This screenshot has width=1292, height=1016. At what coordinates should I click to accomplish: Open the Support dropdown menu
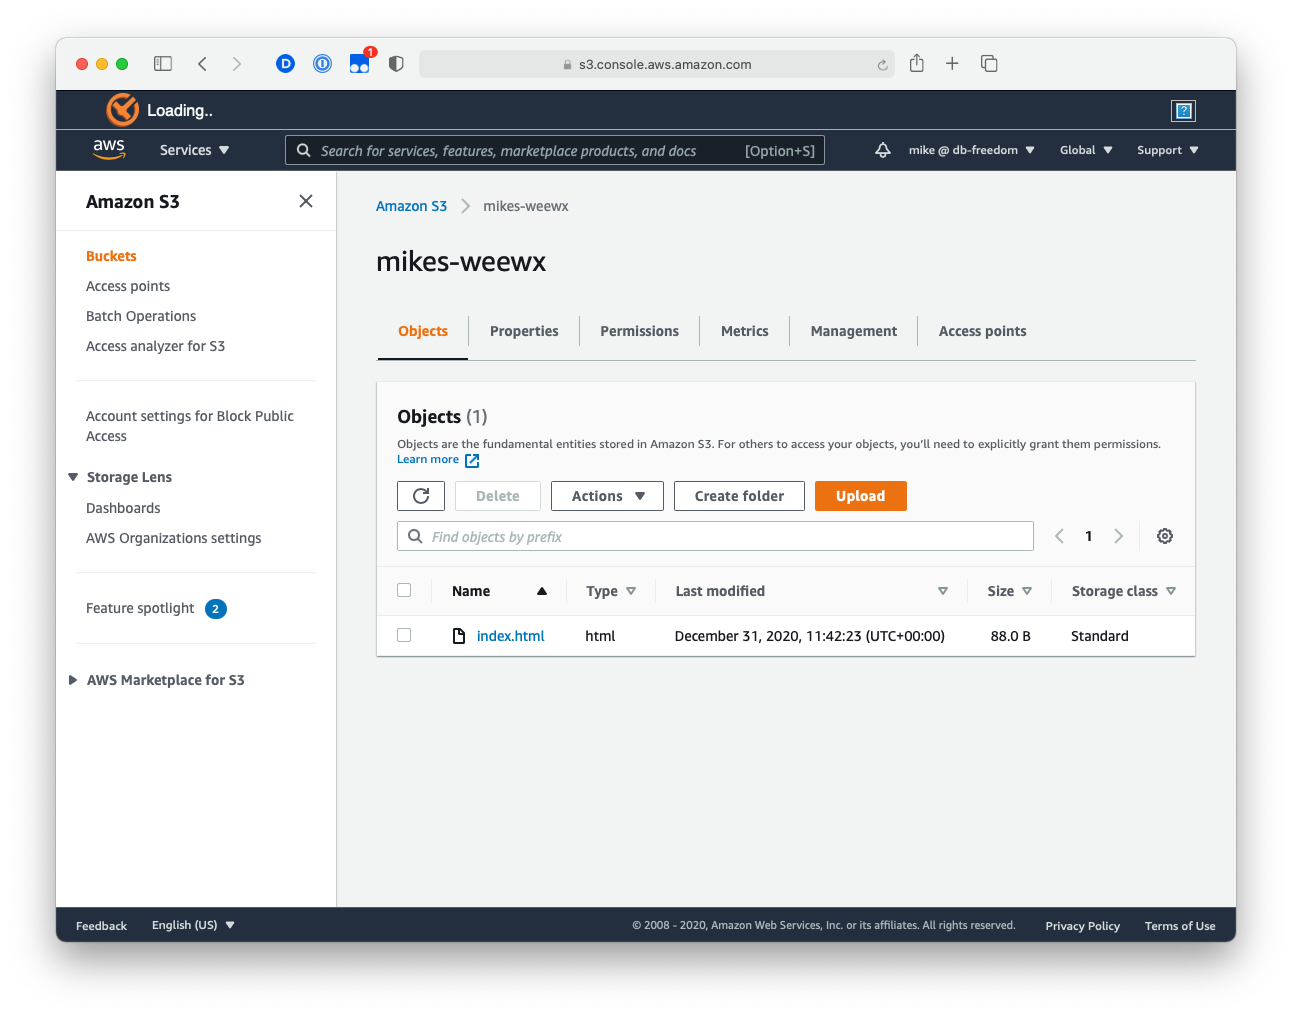1167,150
